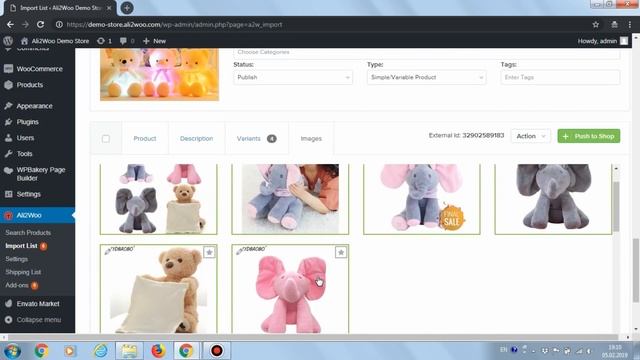The width and height of the screenshot is (640, 360).
Task: Select the Ali2Woo sidebar menu
Action: [x=37, y=215]
